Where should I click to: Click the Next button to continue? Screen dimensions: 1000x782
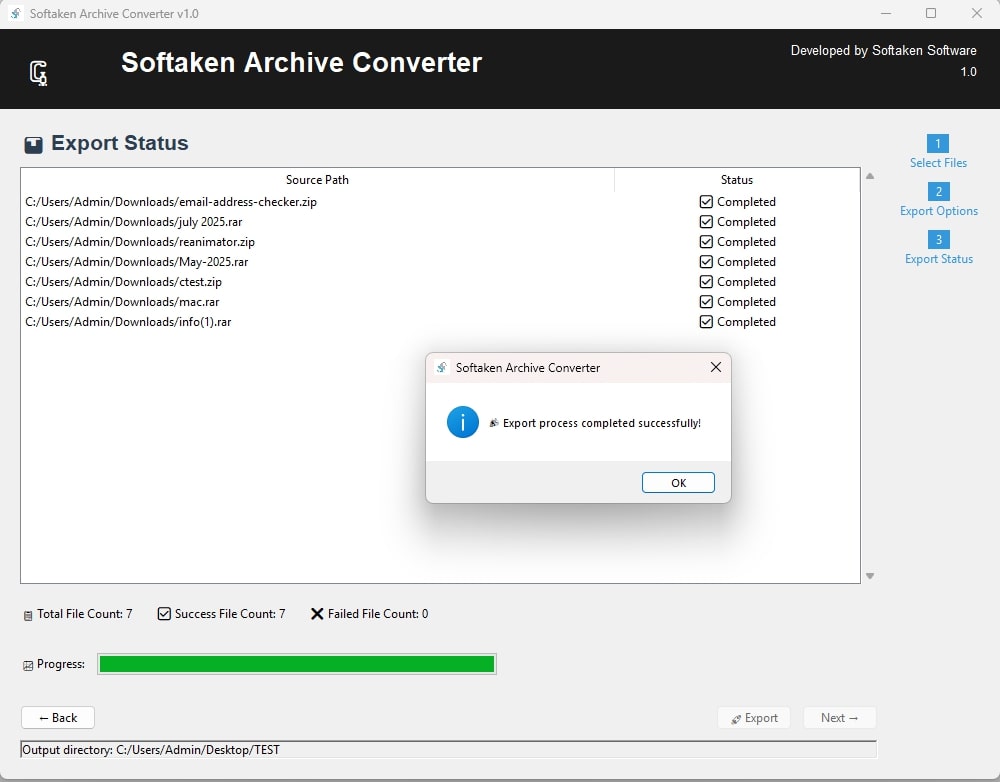click(x=839, y=717)
